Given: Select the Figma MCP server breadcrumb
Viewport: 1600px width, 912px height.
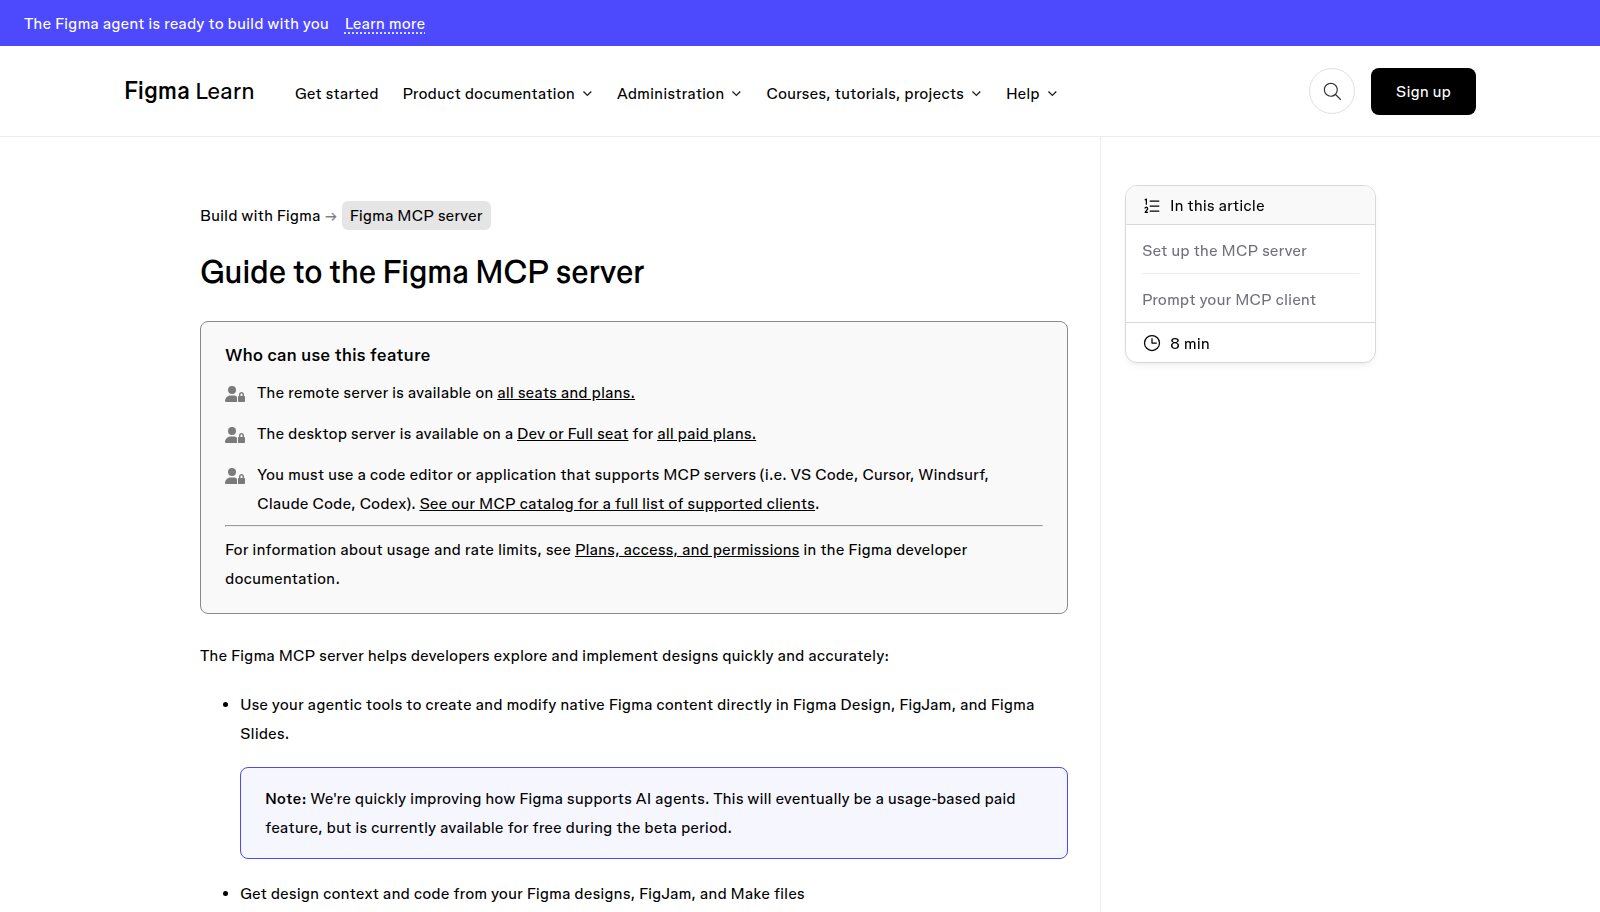Looking at the screenshot, I should 416,216.
